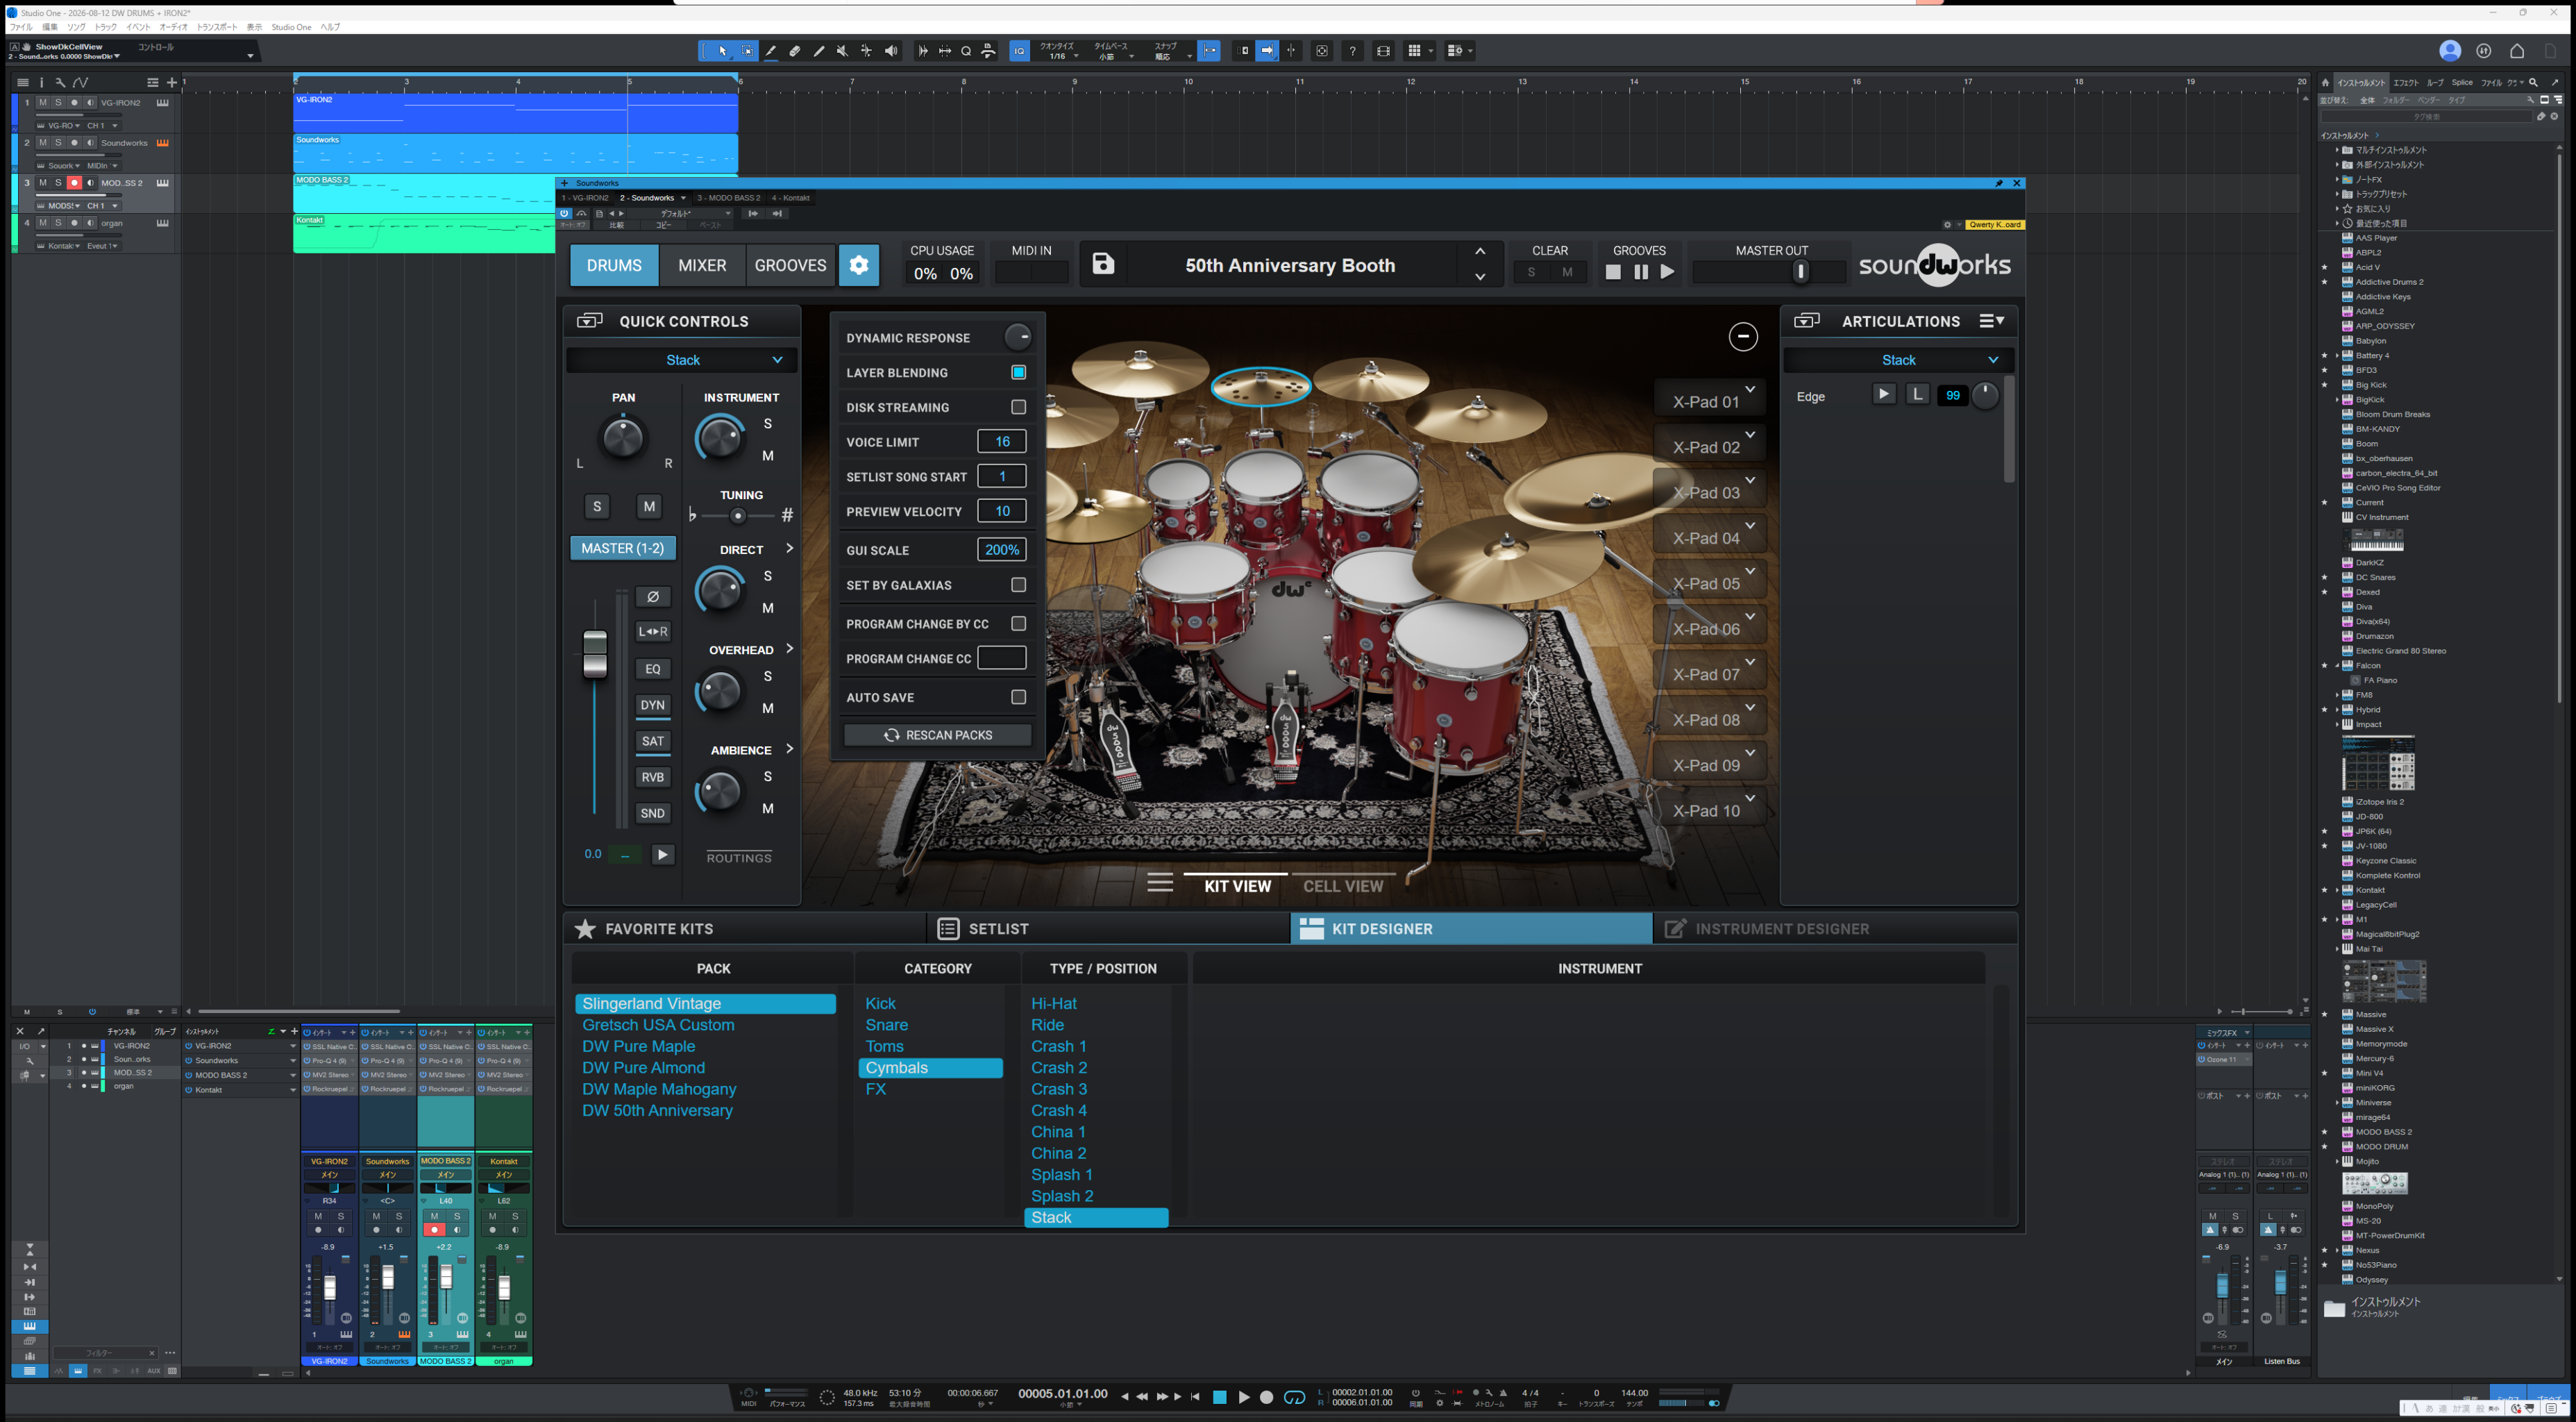Adjust the Quick Controls Pan knob

(x=623, y=438)
